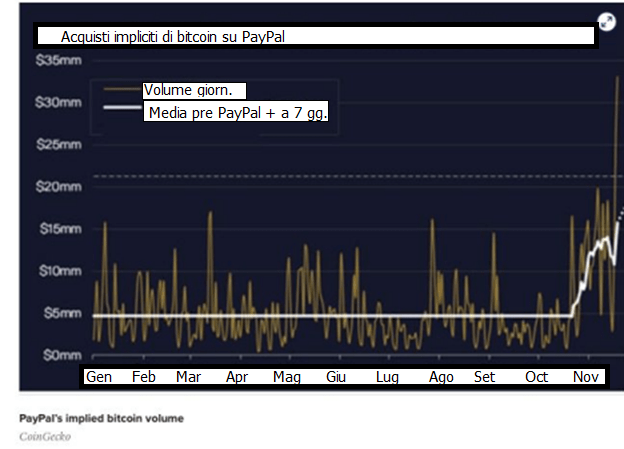Click the $25mm y-axis label

pyautogui.click(x=59, y=144)
